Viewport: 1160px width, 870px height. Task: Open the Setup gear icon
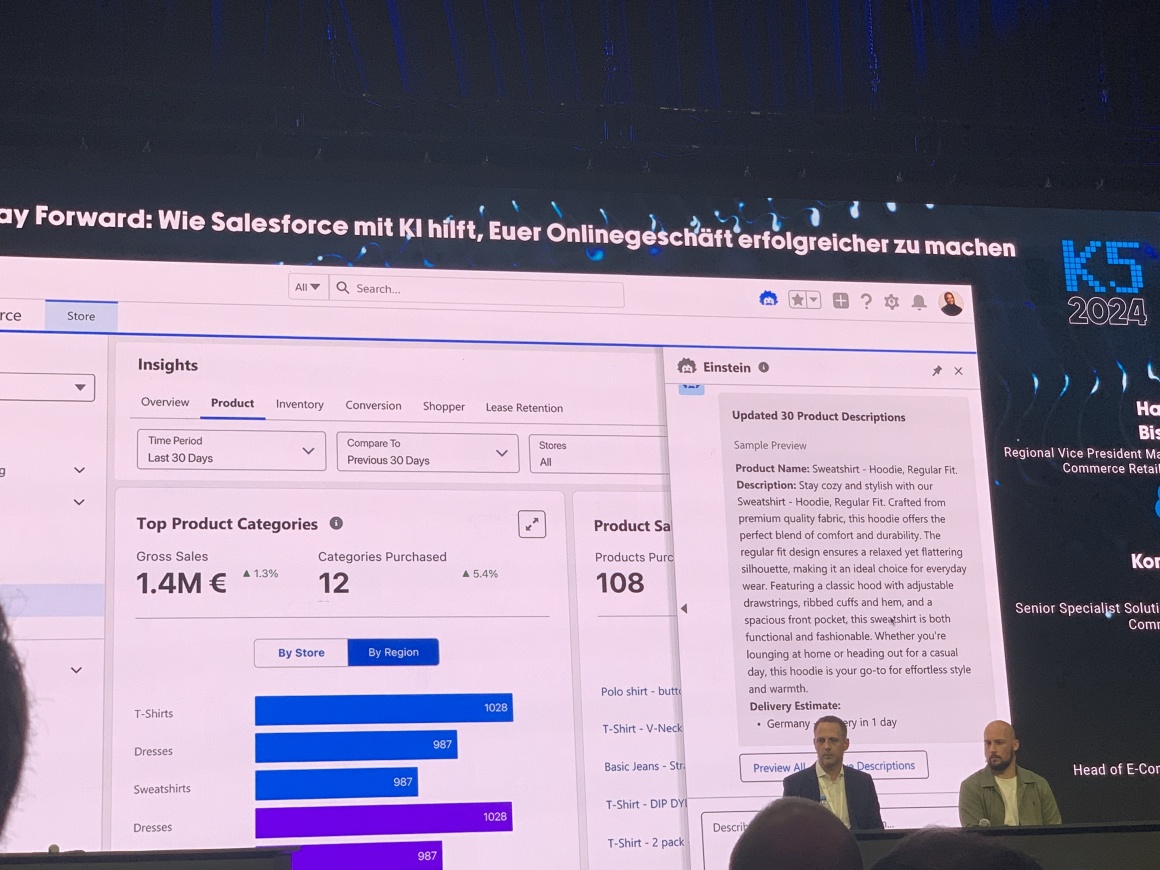(891, 302)
